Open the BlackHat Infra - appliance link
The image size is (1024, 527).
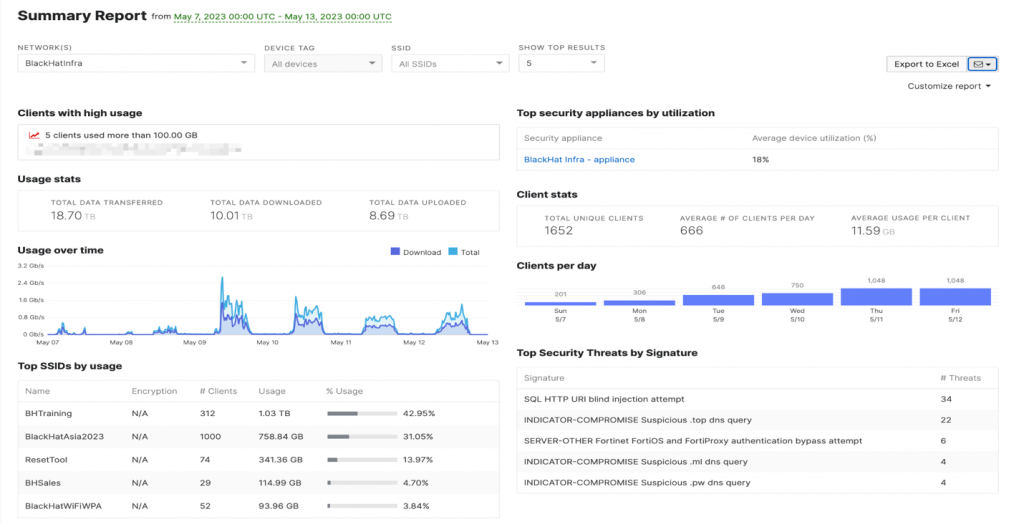(579, 159)
